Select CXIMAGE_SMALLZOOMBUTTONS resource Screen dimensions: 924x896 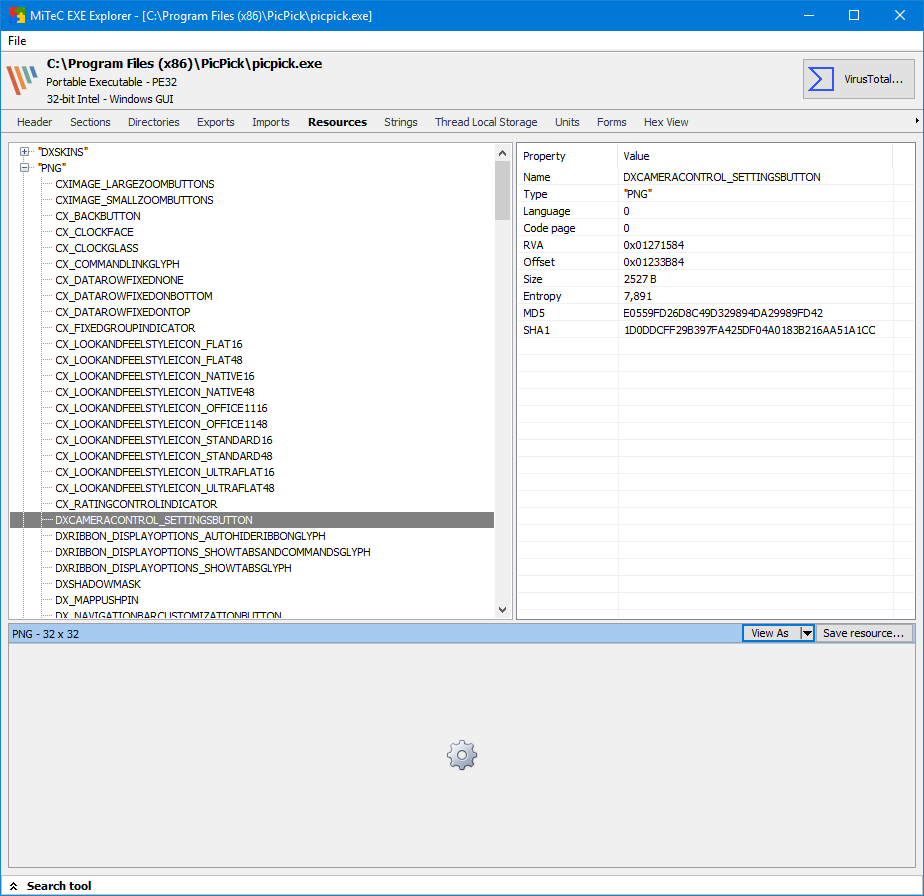click(x=134, y=200)
